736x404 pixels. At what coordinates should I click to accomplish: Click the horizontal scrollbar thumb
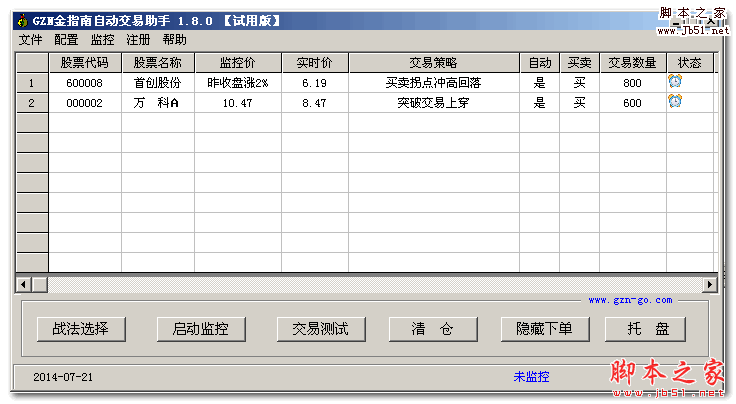pos(39,284)
